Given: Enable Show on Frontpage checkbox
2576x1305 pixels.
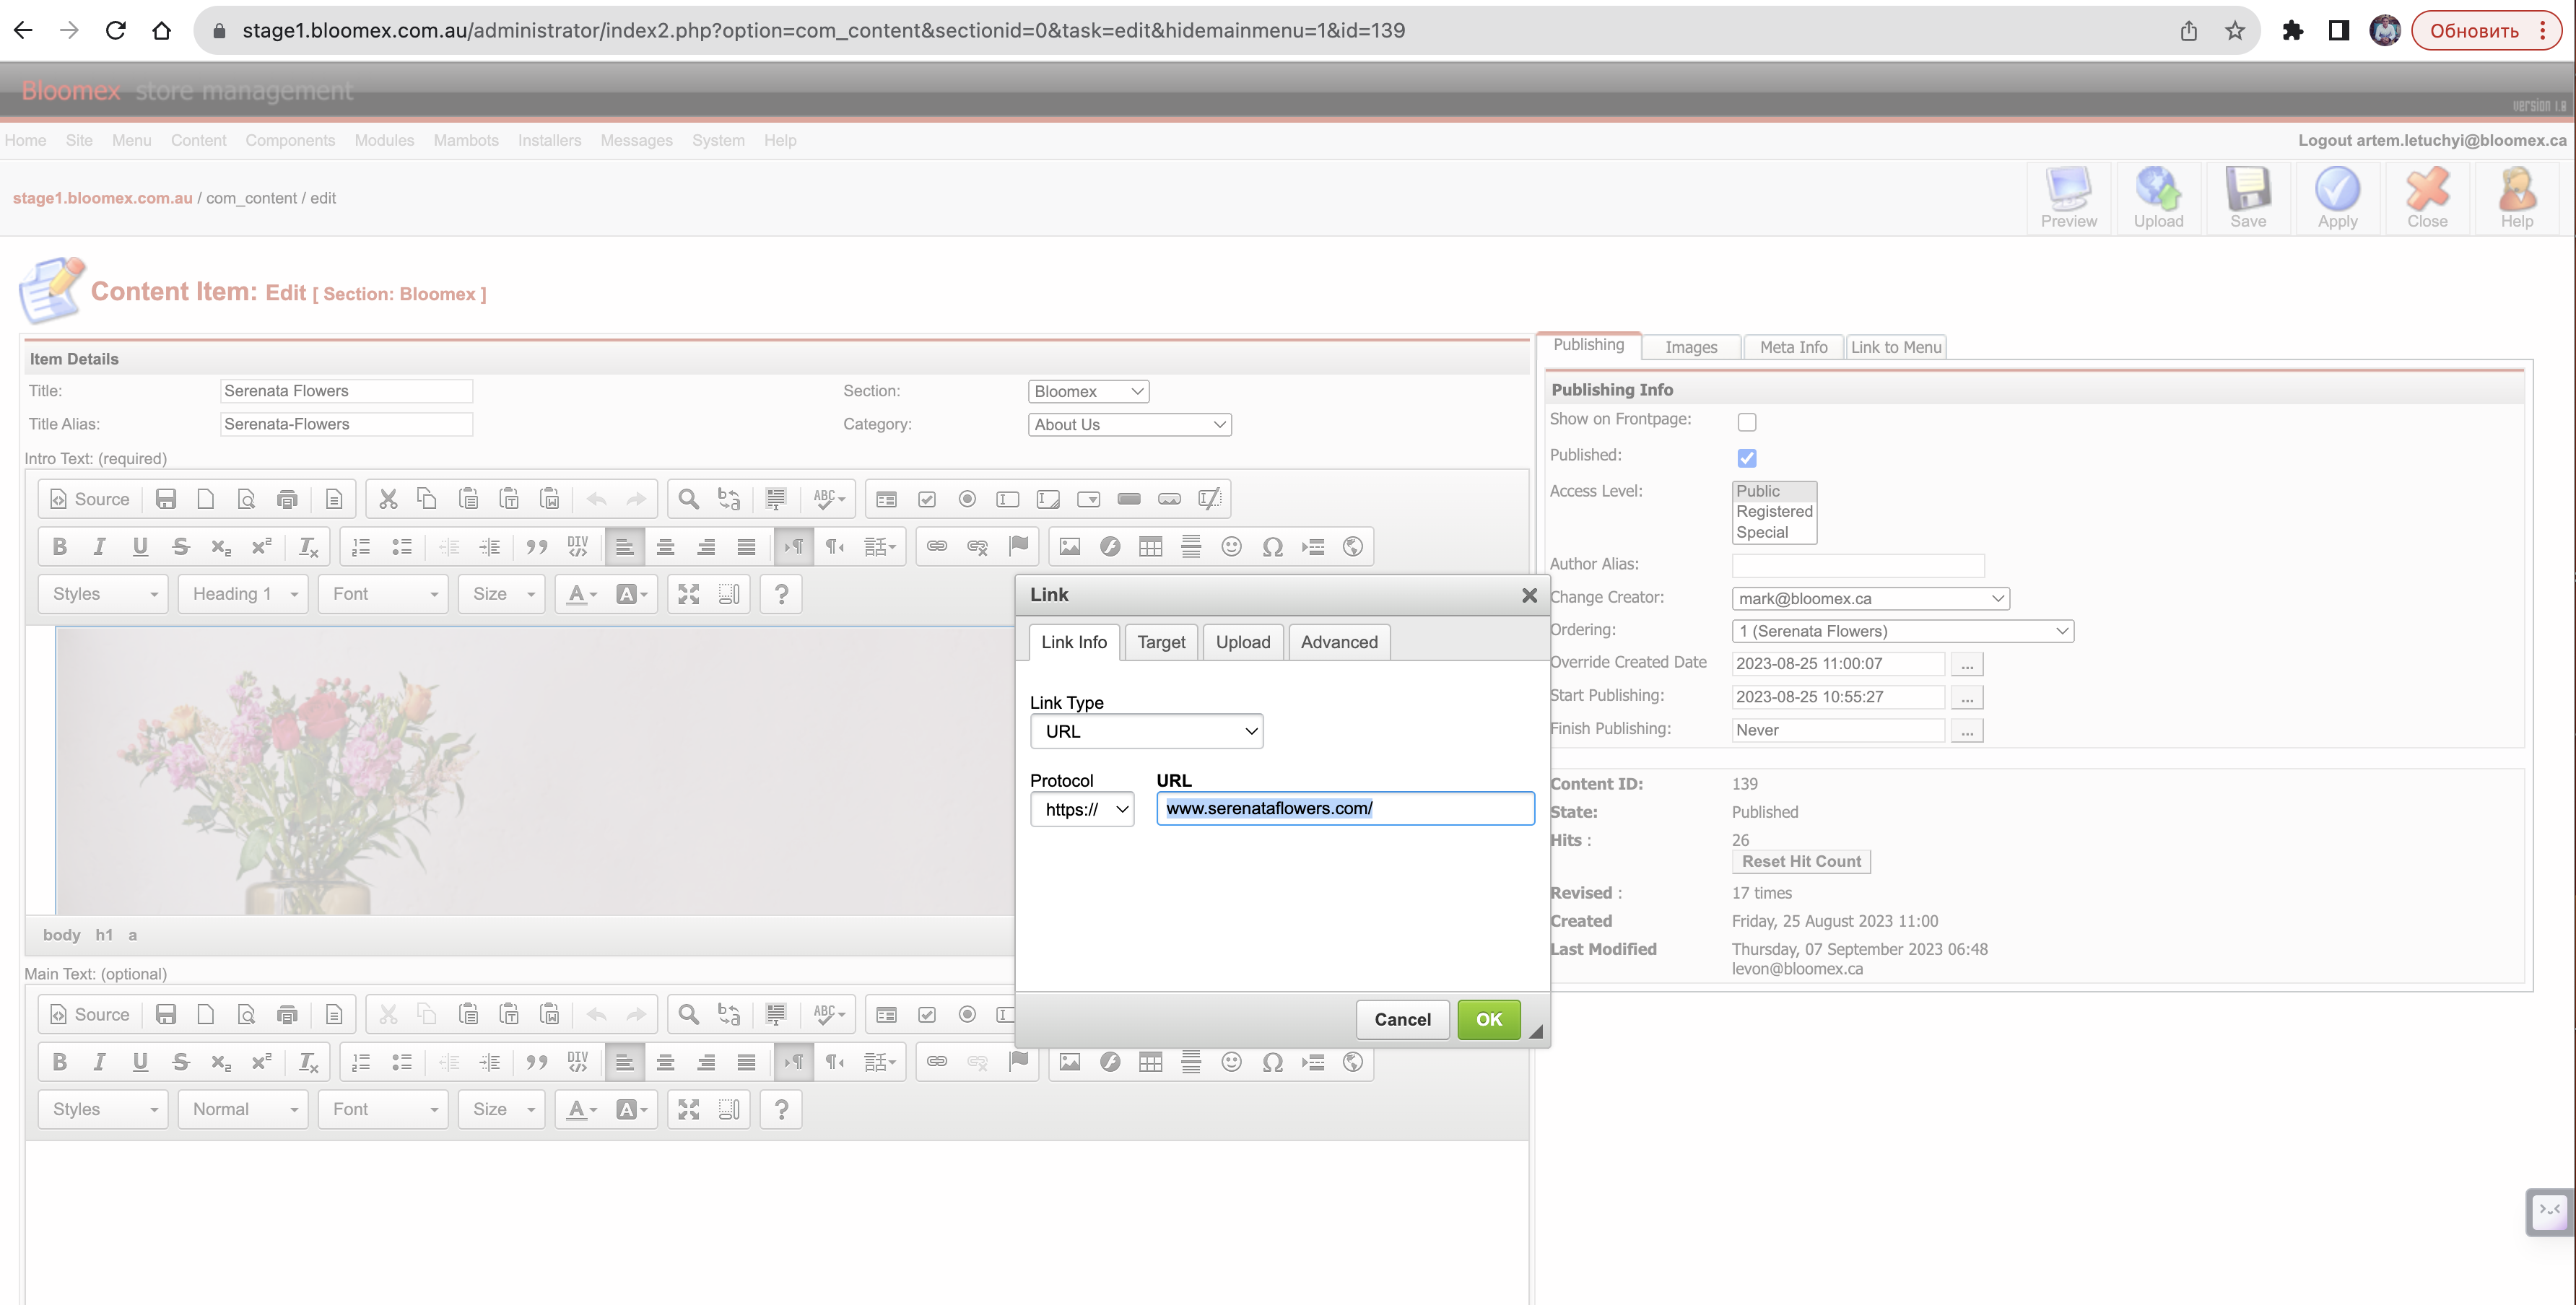Looking at the screenshot, I should [1747, 422].
